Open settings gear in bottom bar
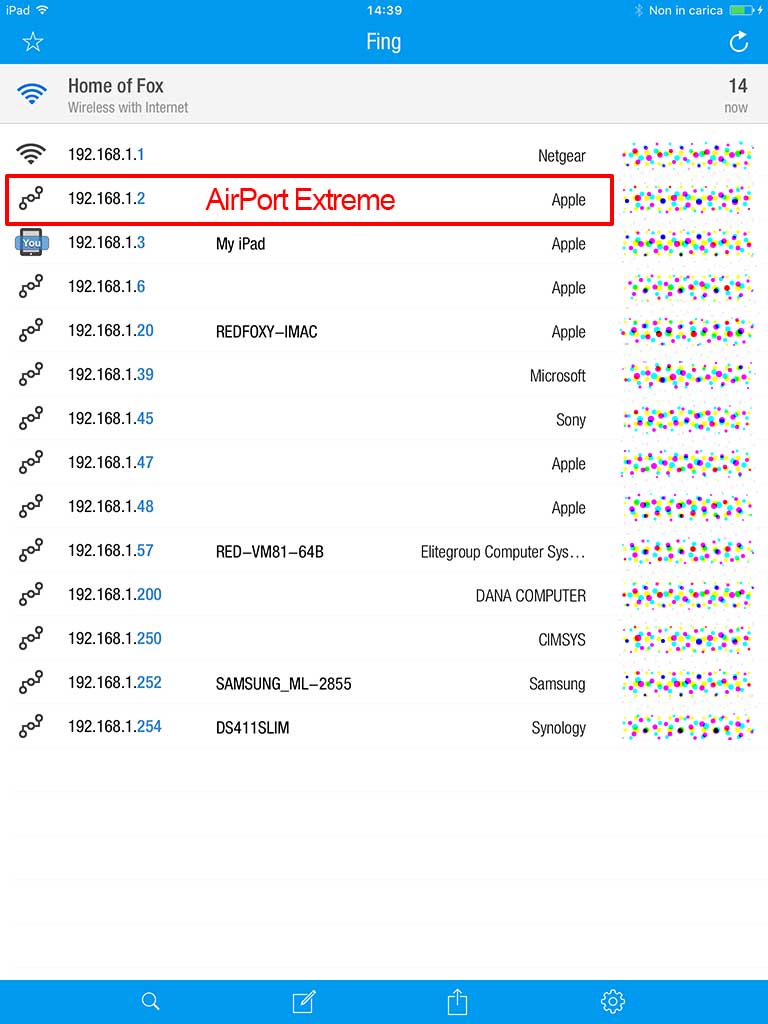 pyautogui.click(x=613, y=1001)
